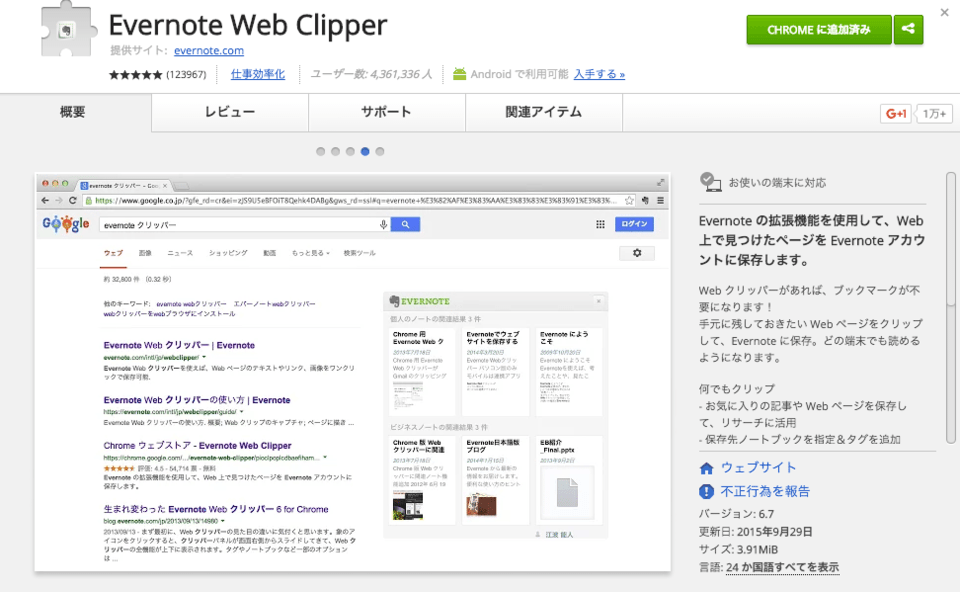This screenshot has width=960, height=592.
Task: Click the device compatibility icon
Action: tap(710, 182)
